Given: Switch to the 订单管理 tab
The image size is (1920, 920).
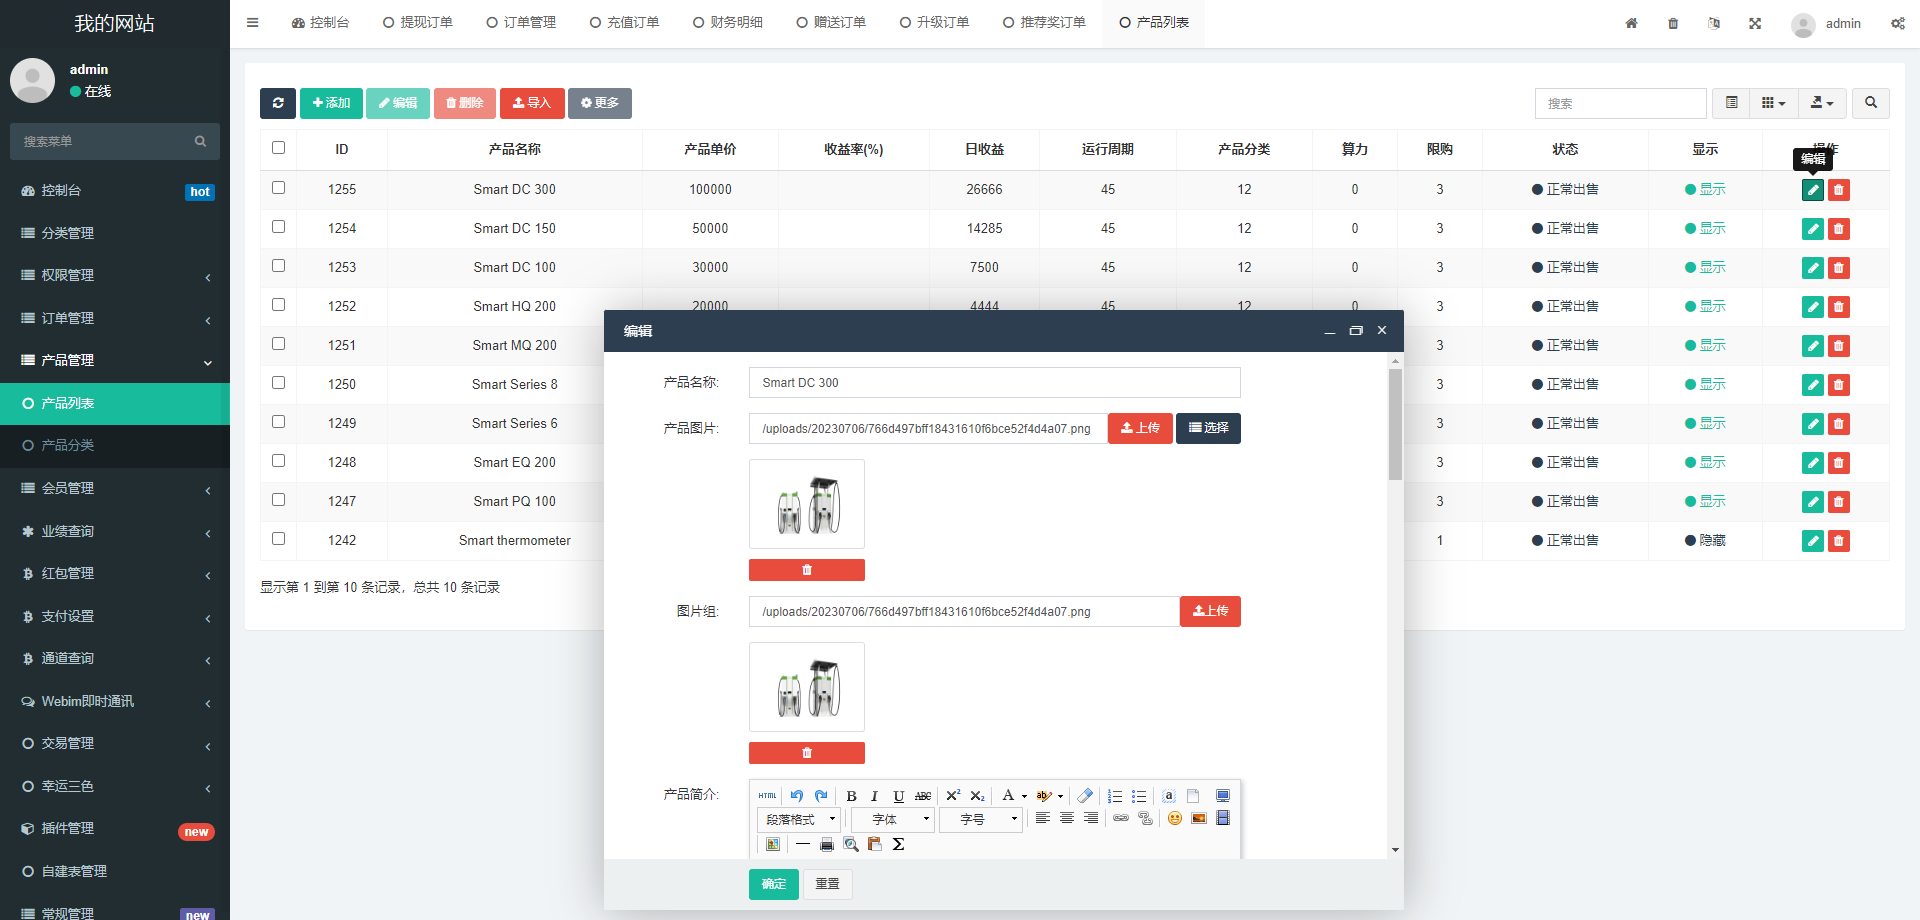Looking at the screenshot, I should click(521, 23).
